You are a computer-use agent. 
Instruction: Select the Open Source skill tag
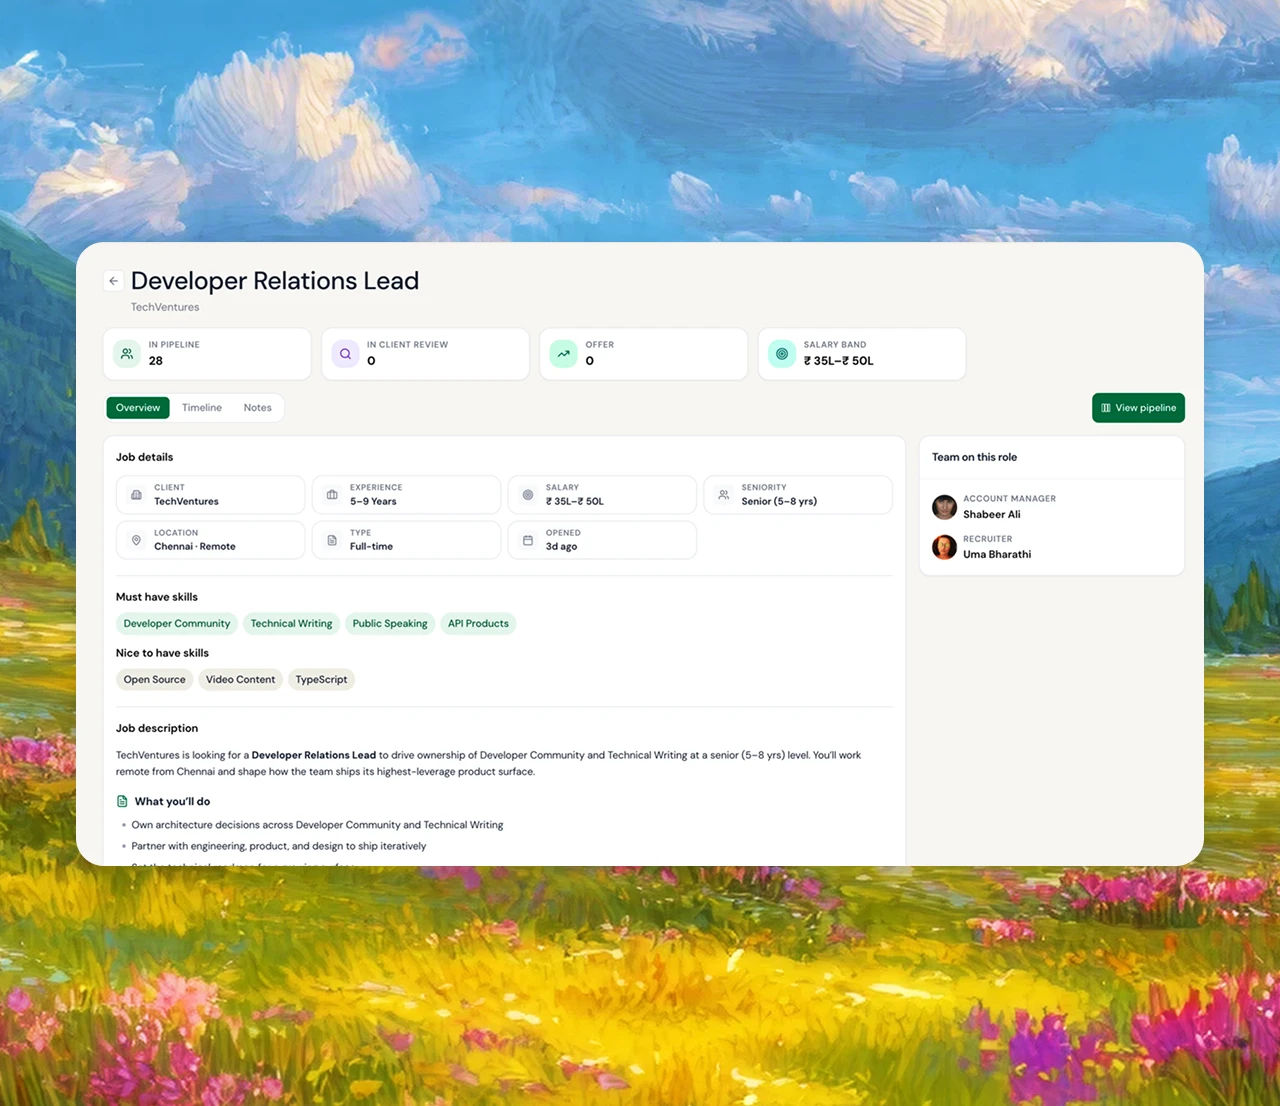[x=154, y=680]
